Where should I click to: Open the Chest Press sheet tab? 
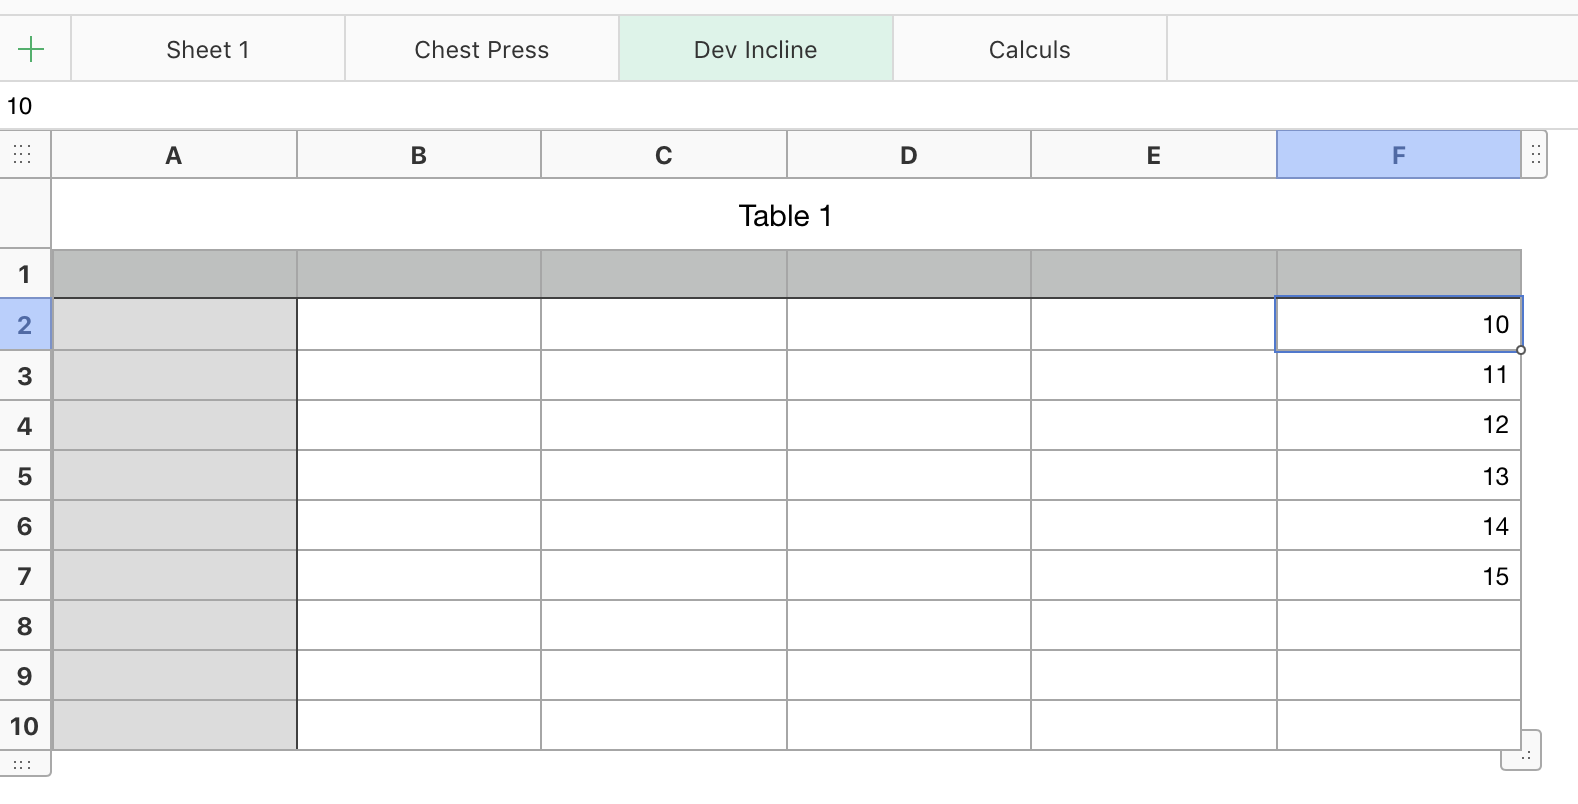click(481, 50)
